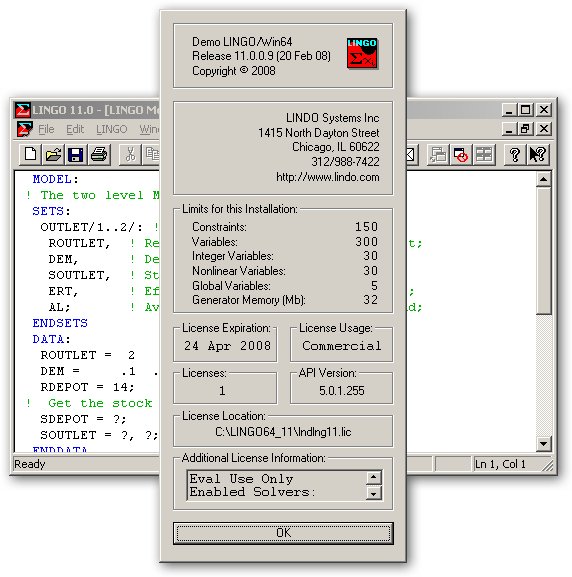Click the phone number 312/988-7422

click(345, 162)
